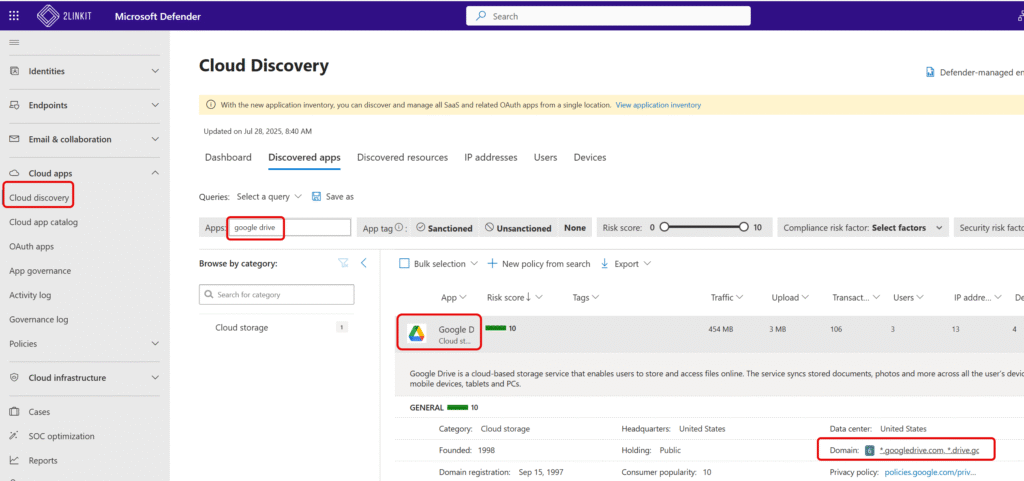This screenshot has height=481, width=1024.
Task: Click the Cases icon in sidebar
Action: click(x=15, y=412)
